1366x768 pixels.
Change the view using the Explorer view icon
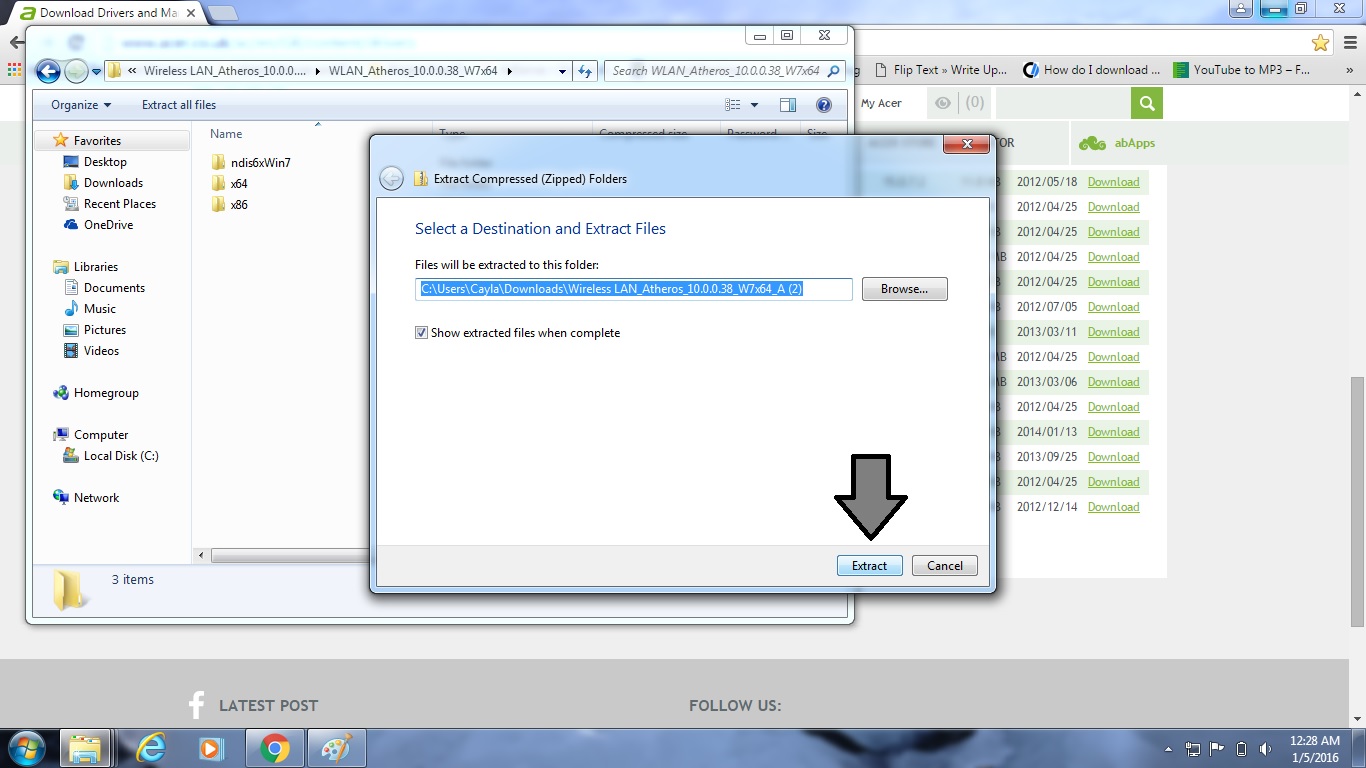(733, 105)
